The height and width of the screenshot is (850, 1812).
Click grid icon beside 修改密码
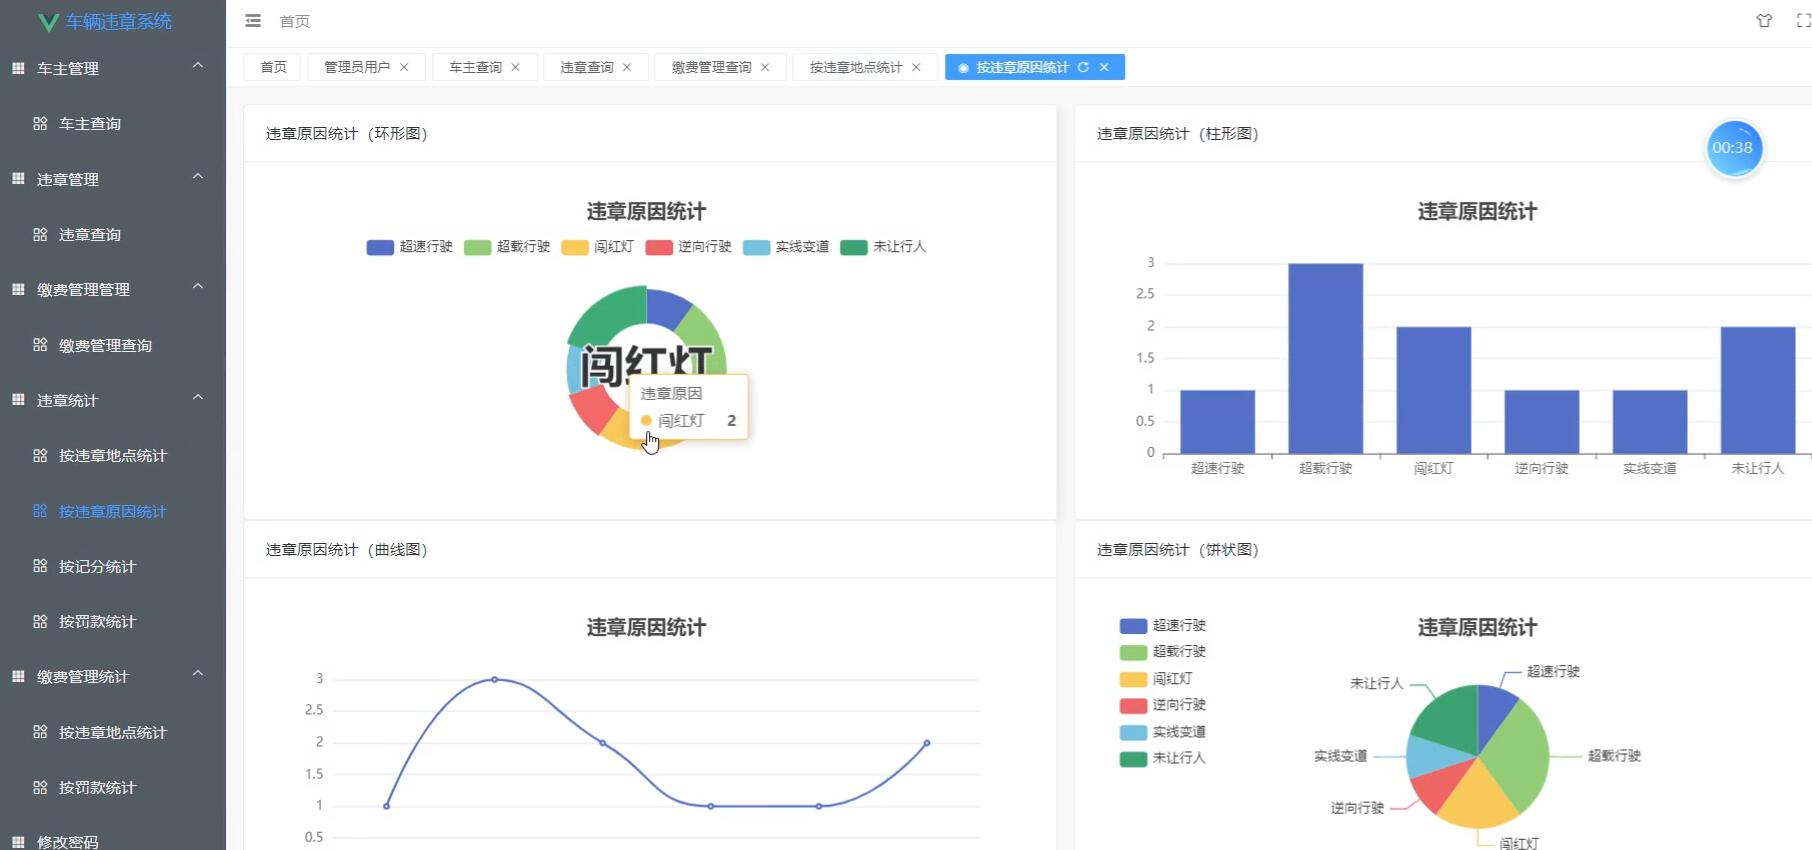click(18, 842)
